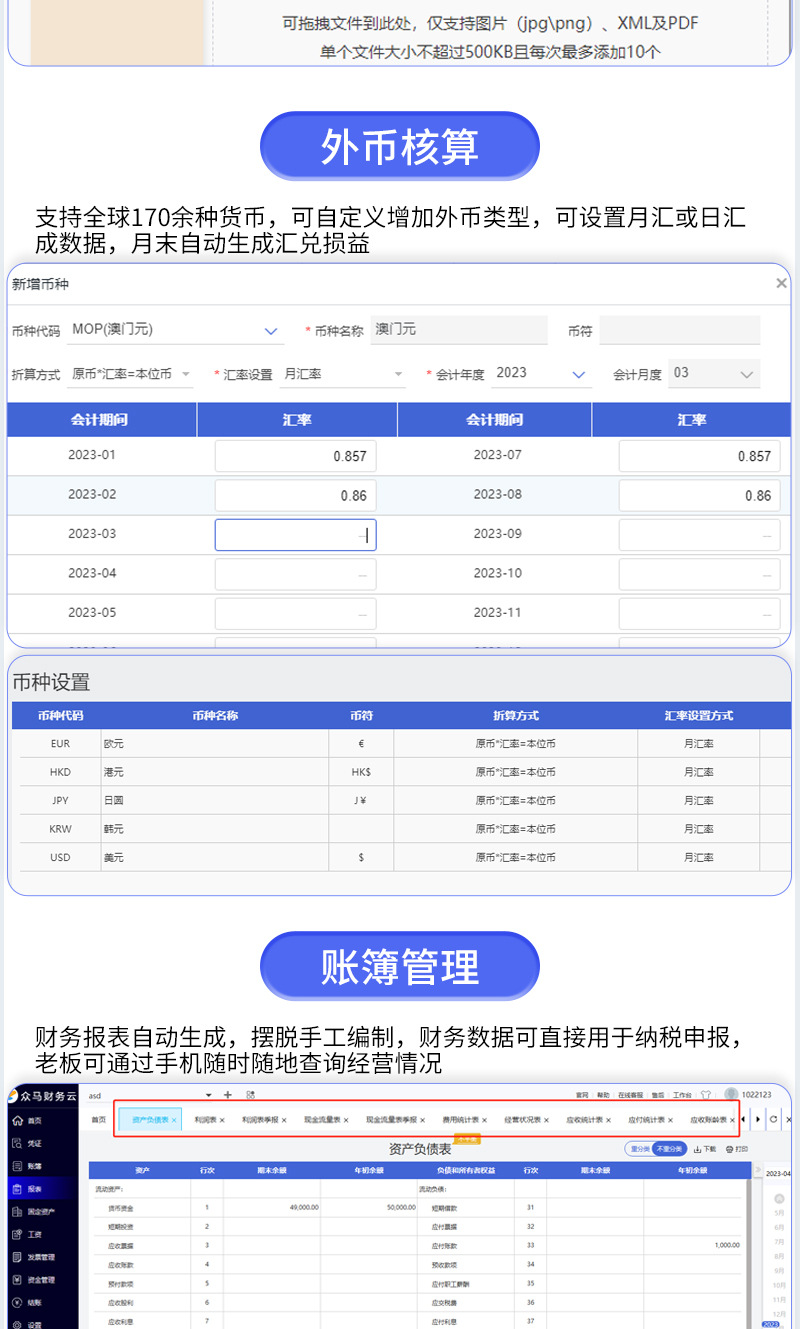Image resolution: width=800 pixels, height=1329 pixels.
Task: Close the 利润表 tab with its x
Action: pos(222,1120)
